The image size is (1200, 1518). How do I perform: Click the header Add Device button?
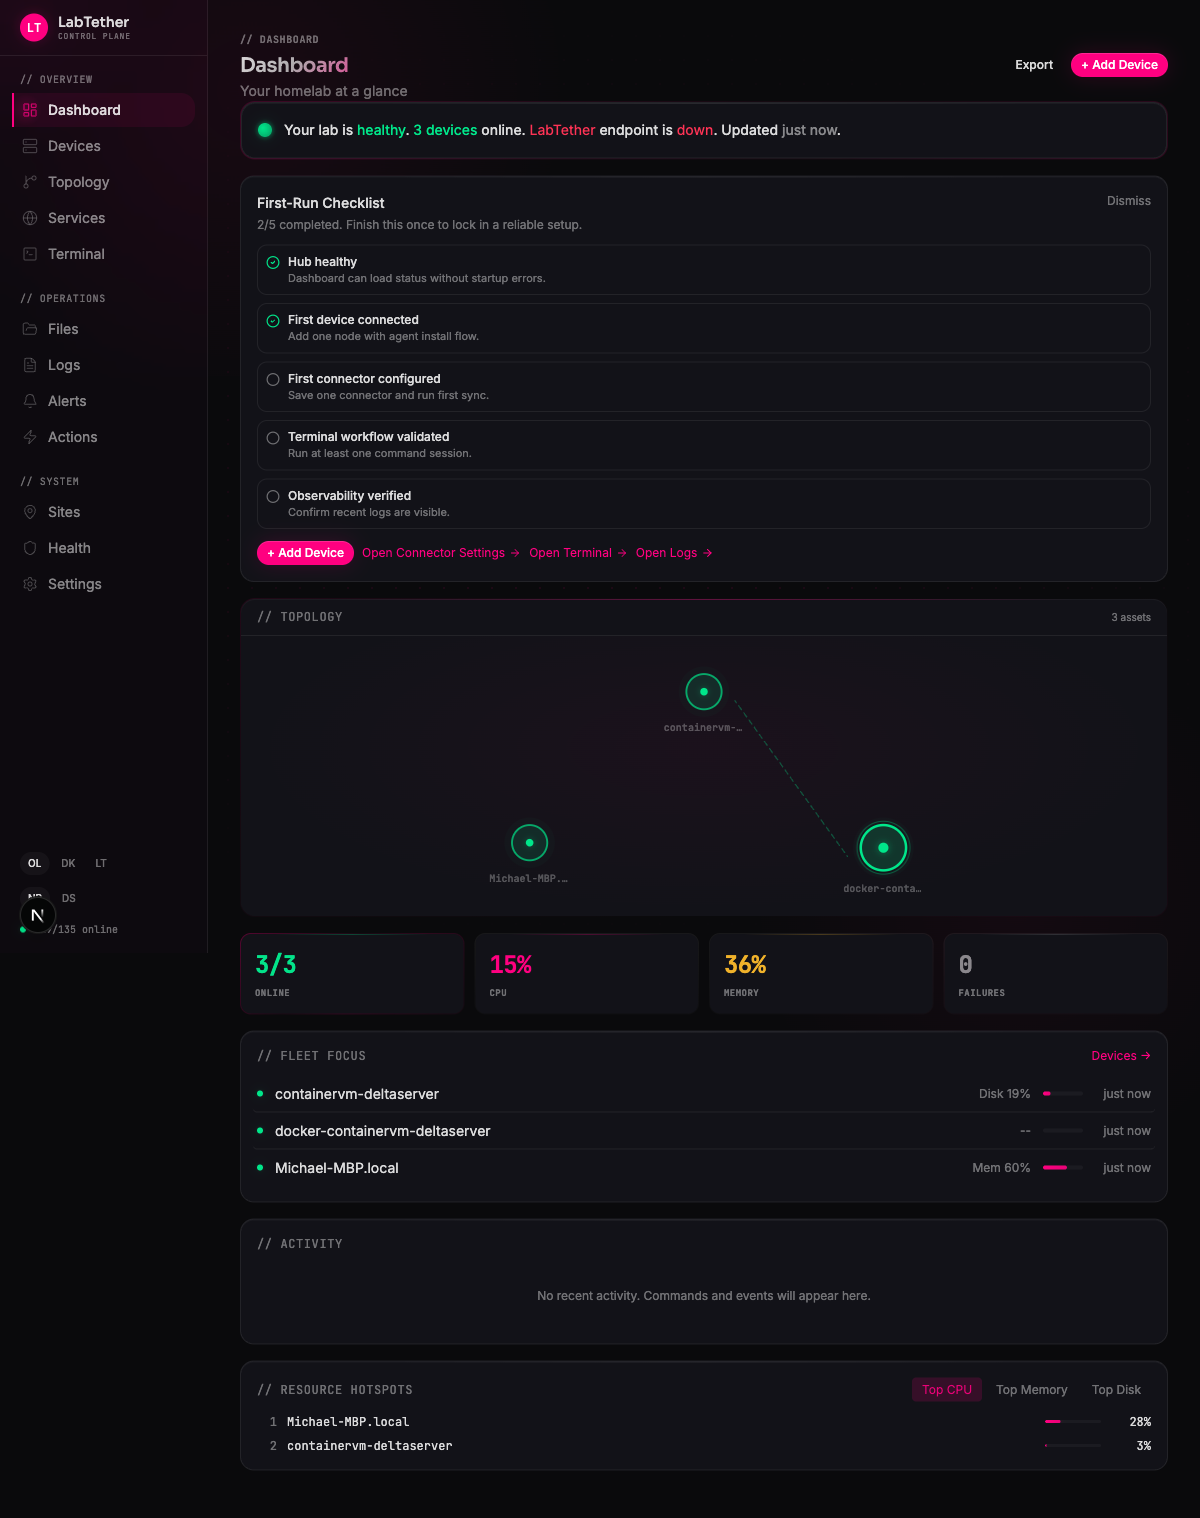coord(1119,65)
